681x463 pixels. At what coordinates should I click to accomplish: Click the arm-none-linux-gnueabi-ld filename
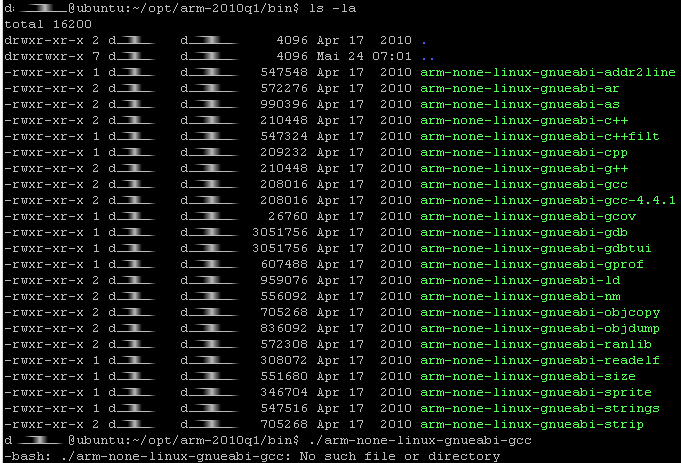pyautogui.click(x=519, y=280)
